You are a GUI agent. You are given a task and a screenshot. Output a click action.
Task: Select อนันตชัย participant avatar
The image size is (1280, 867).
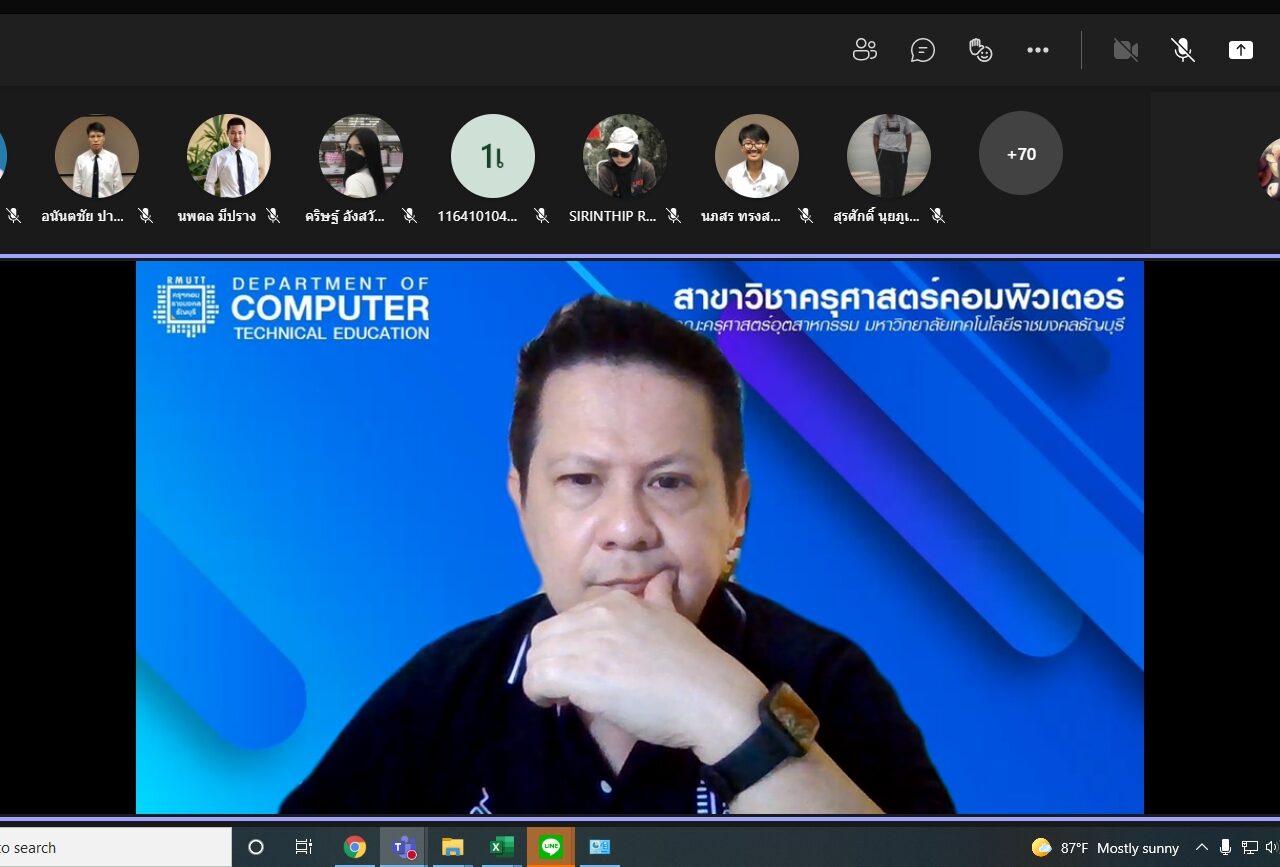pyautogui.click(x=97, y=156)
